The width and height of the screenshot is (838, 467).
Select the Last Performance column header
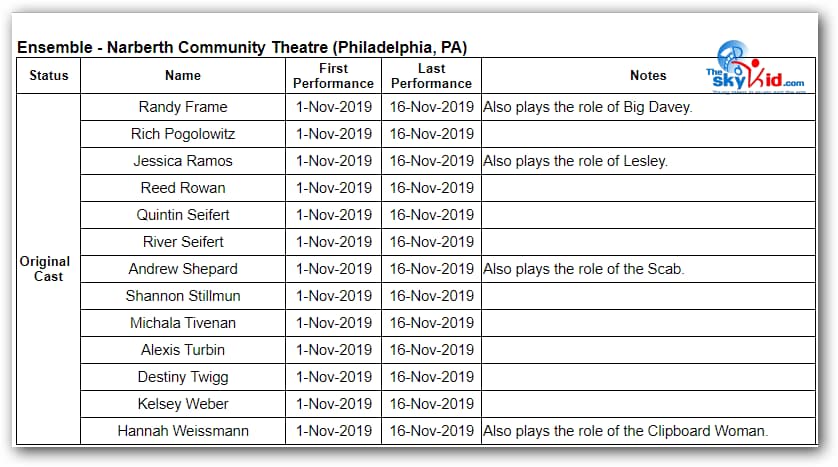pos(431,76)
